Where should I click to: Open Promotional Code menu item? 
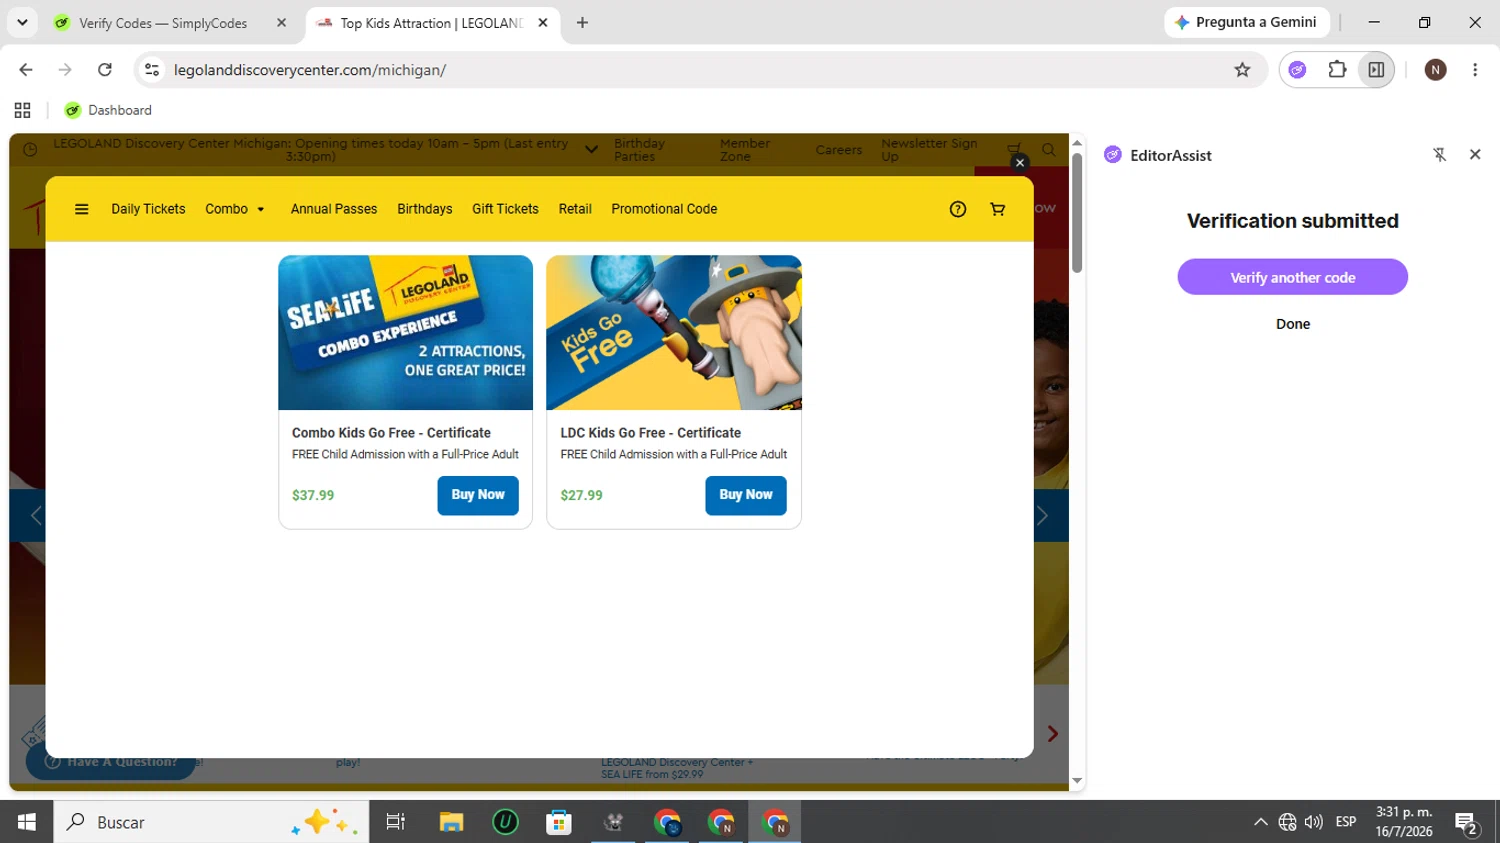[x=664, y=209]
